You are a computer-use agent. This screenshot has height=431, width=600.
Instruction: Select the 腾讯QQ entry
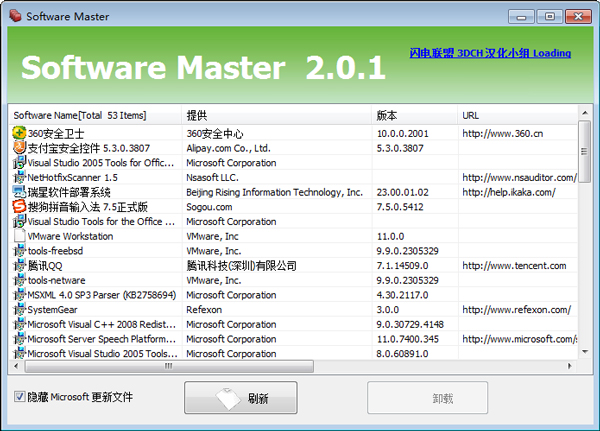pos(45,266)
